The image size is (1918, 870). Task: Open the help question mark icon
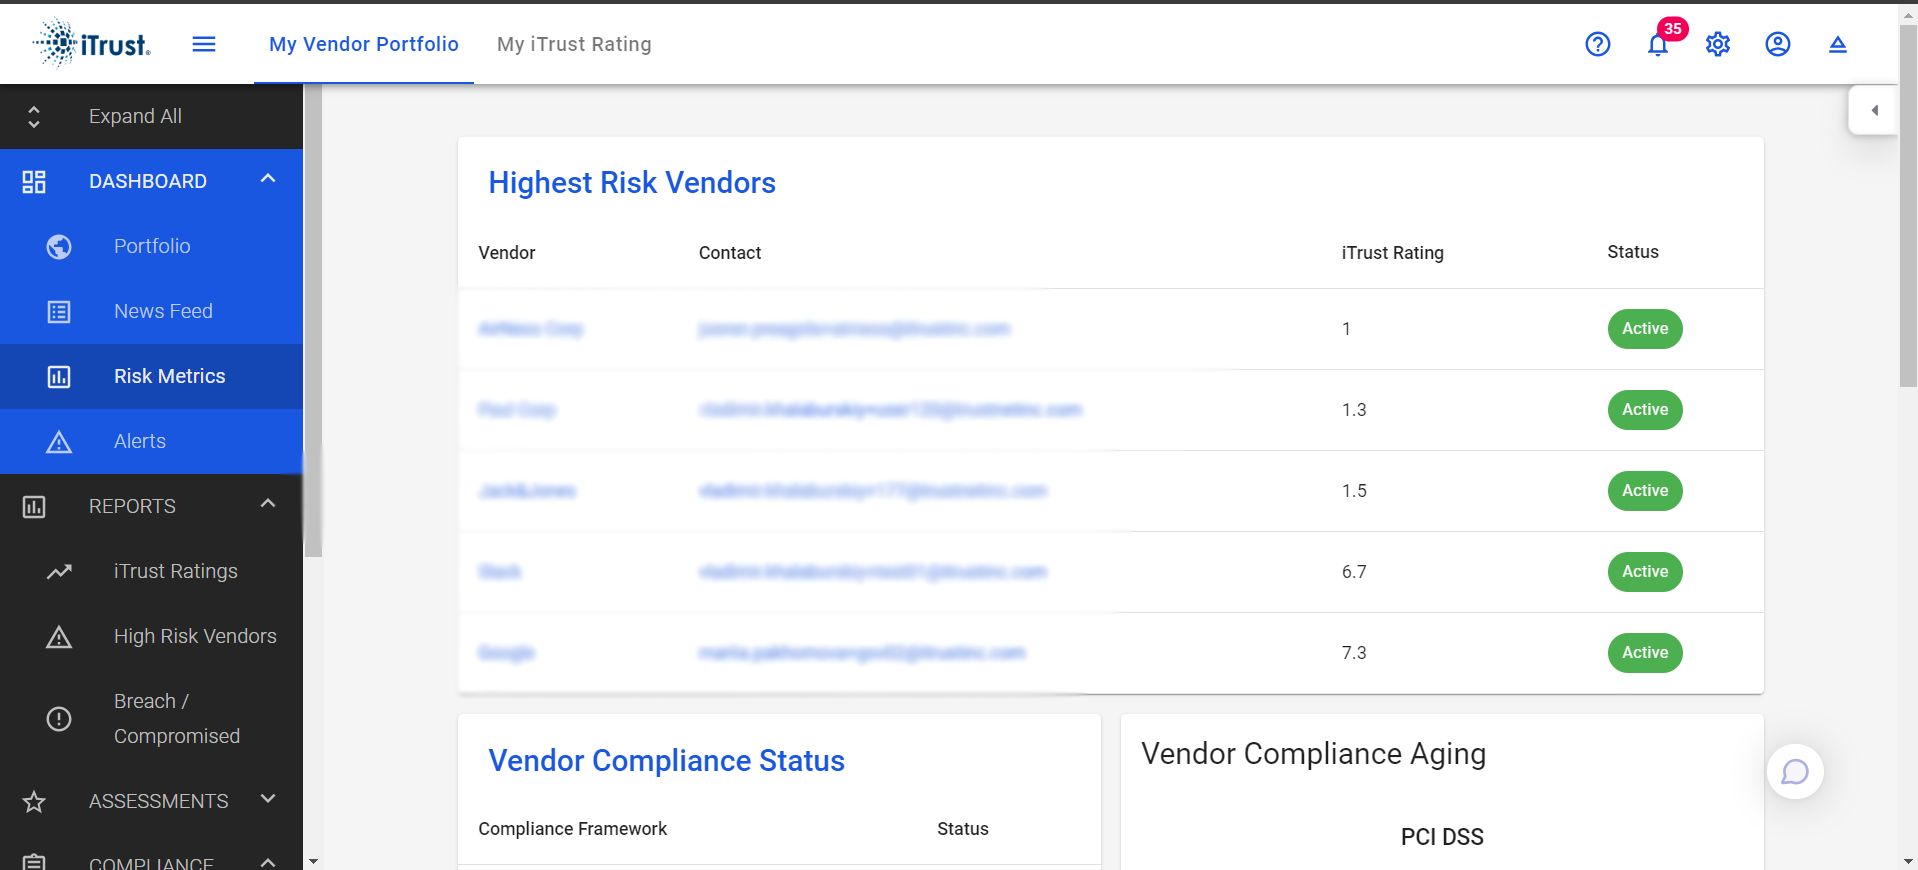(1597, 44)
